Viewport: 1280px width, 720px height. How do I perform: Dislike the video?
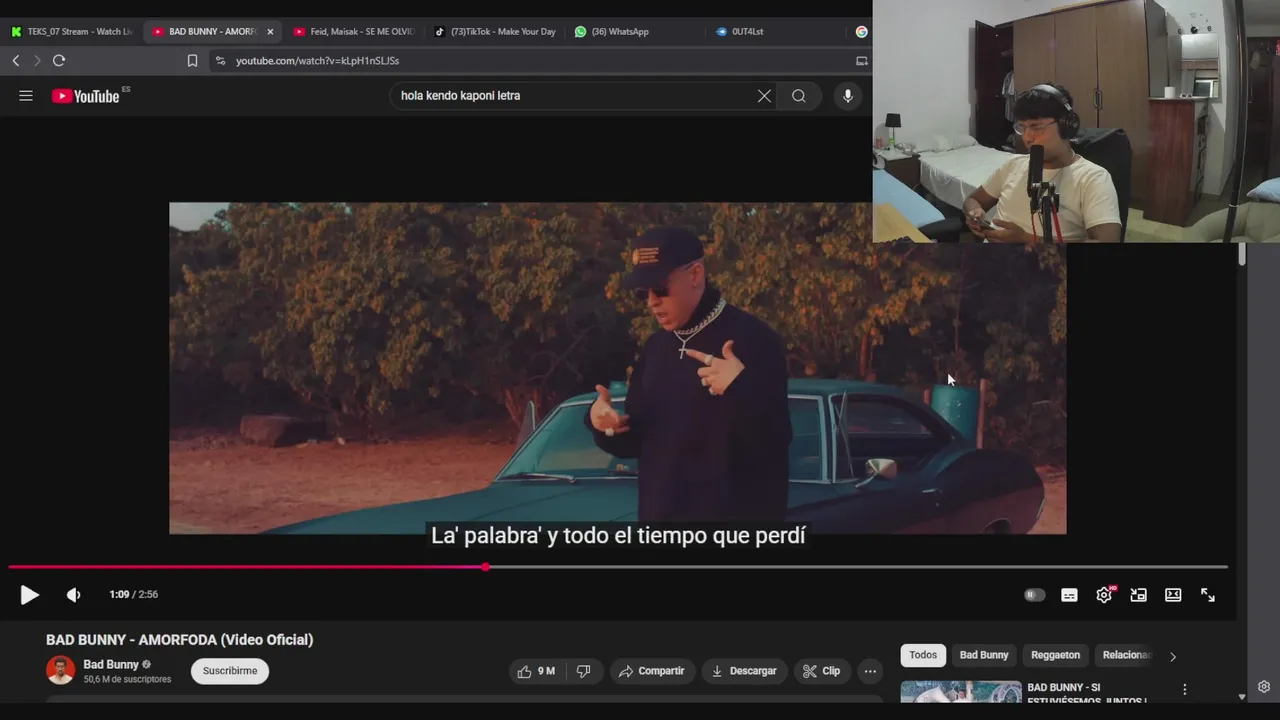pyautogui.click(x=584, y=671)
